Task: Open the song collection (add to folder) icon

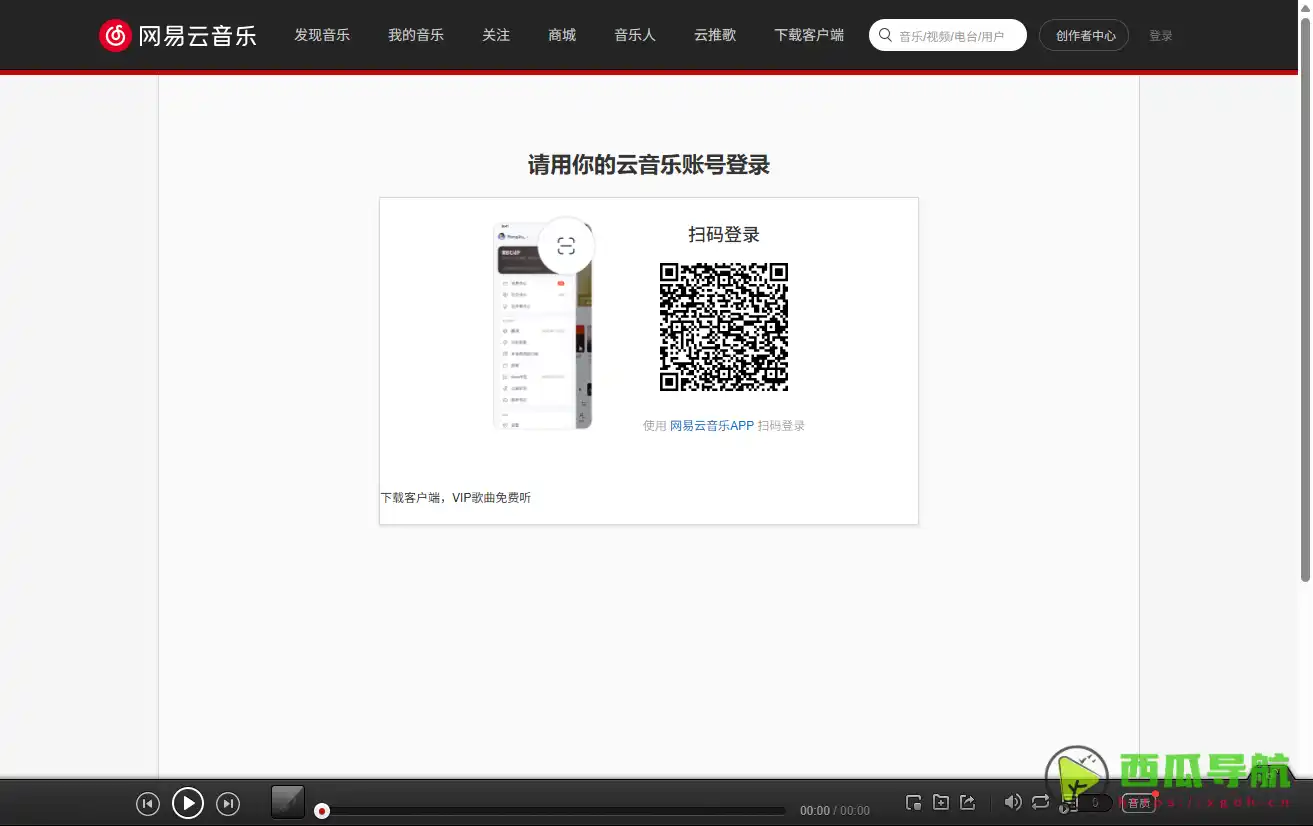Action: pos(941,802)
